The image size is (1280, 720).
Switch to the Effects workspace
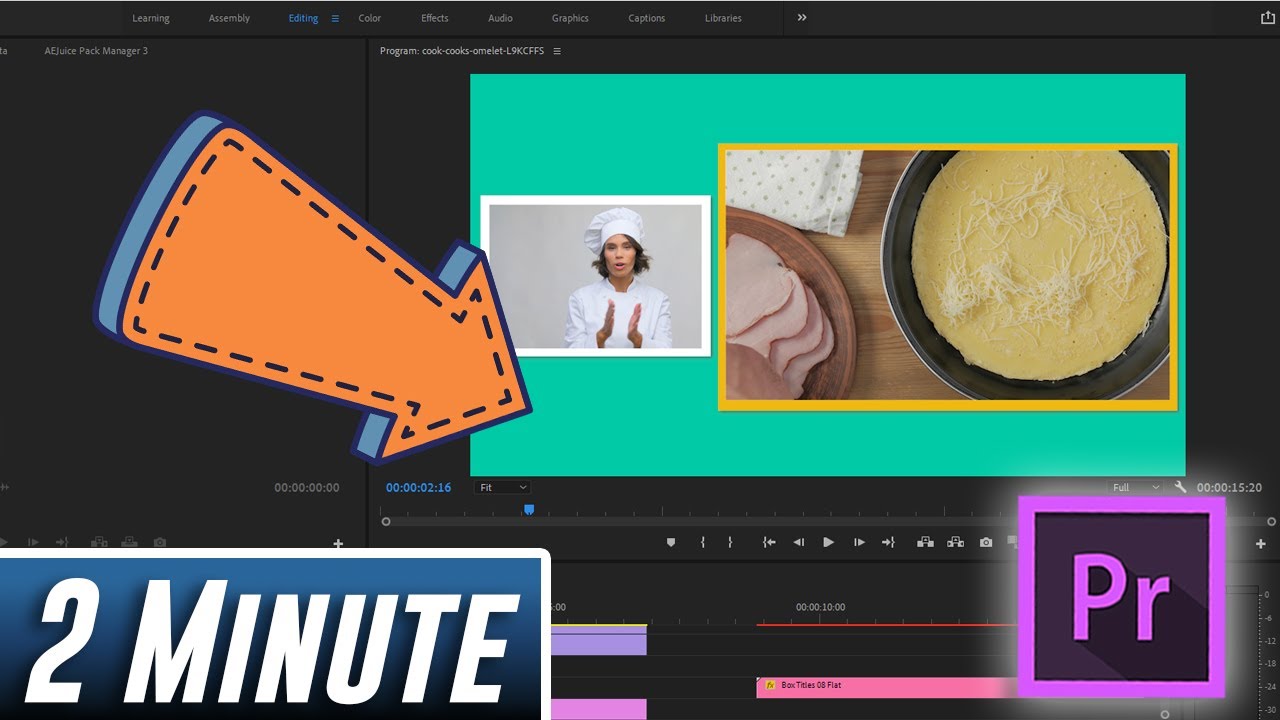click(435, 18)
